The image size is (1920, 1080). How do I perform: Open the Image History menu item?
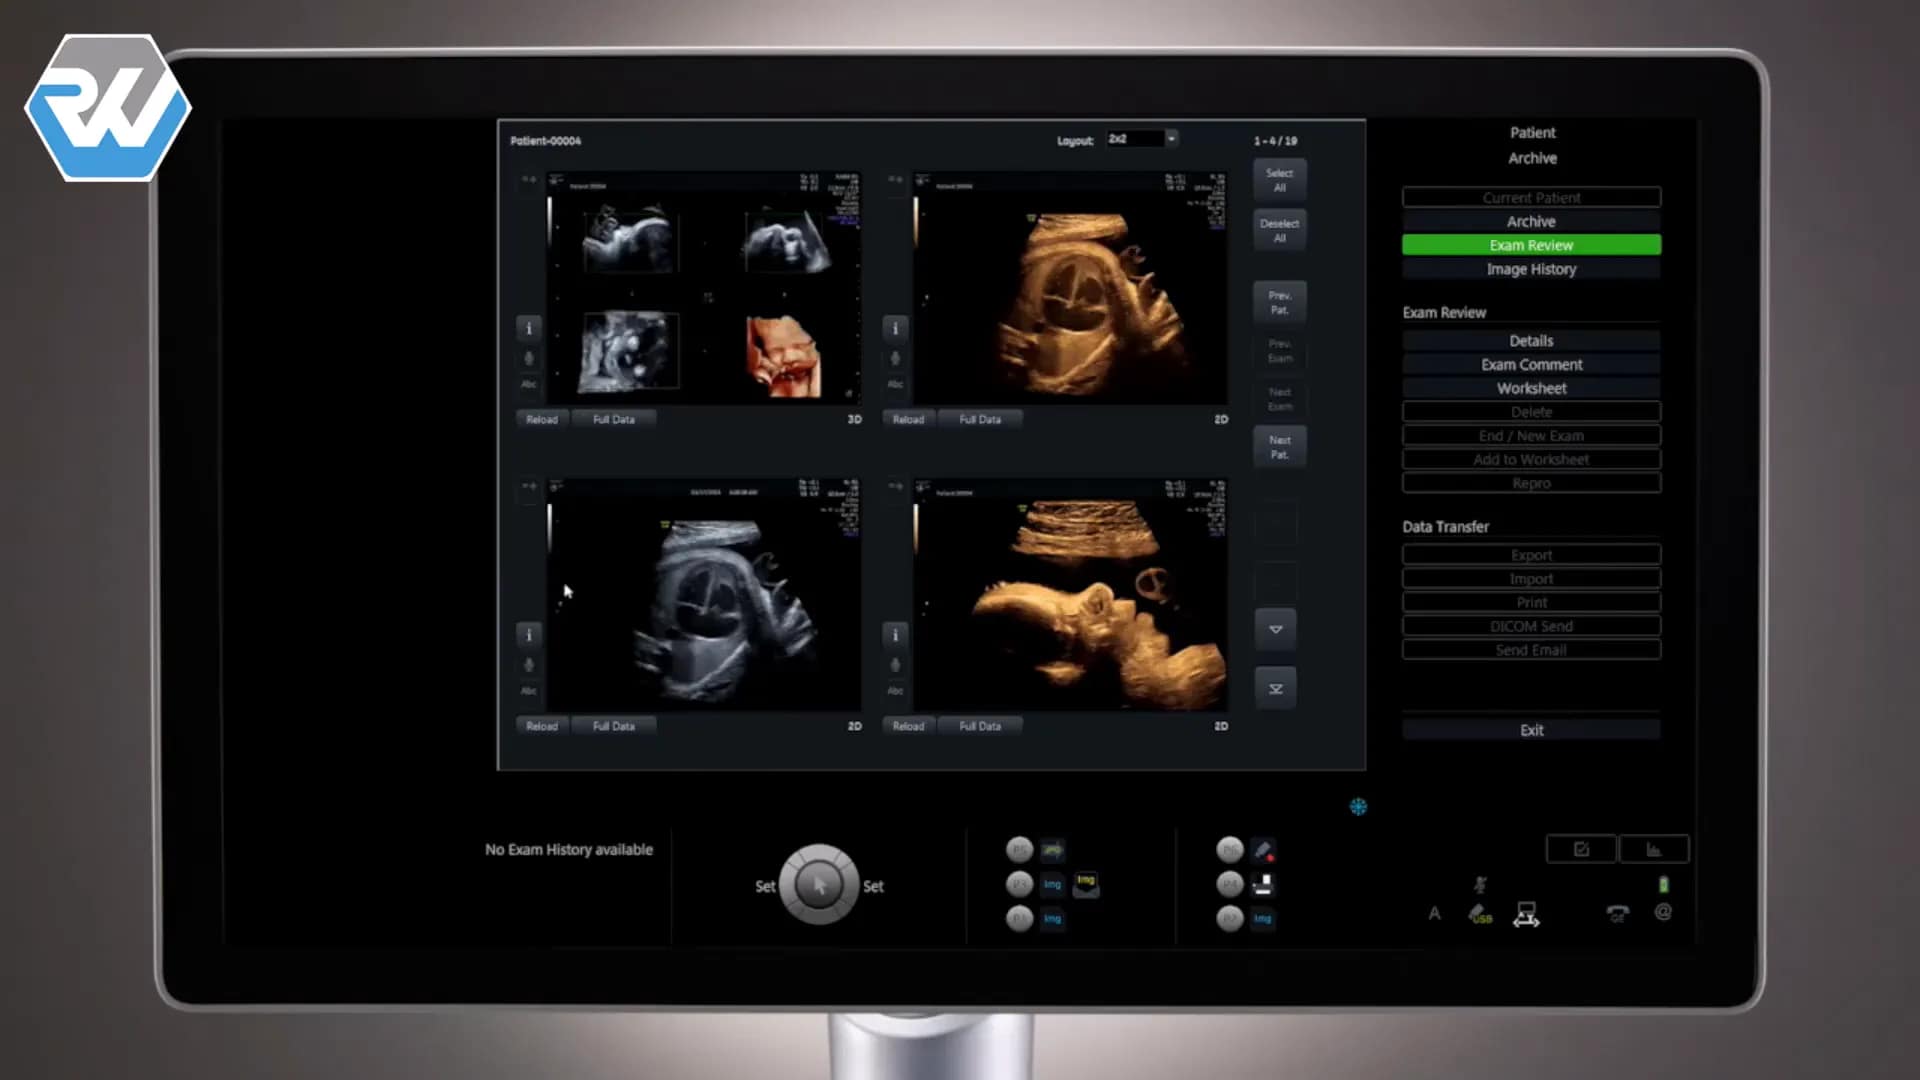(x=1531, y=269)
